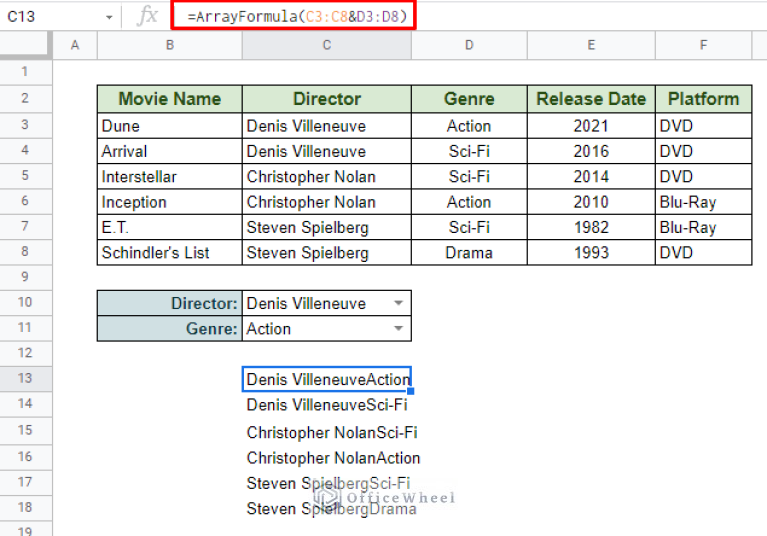
Task: Click the select-all corner box
Action: pyautogui.click(x=25, y=46)
